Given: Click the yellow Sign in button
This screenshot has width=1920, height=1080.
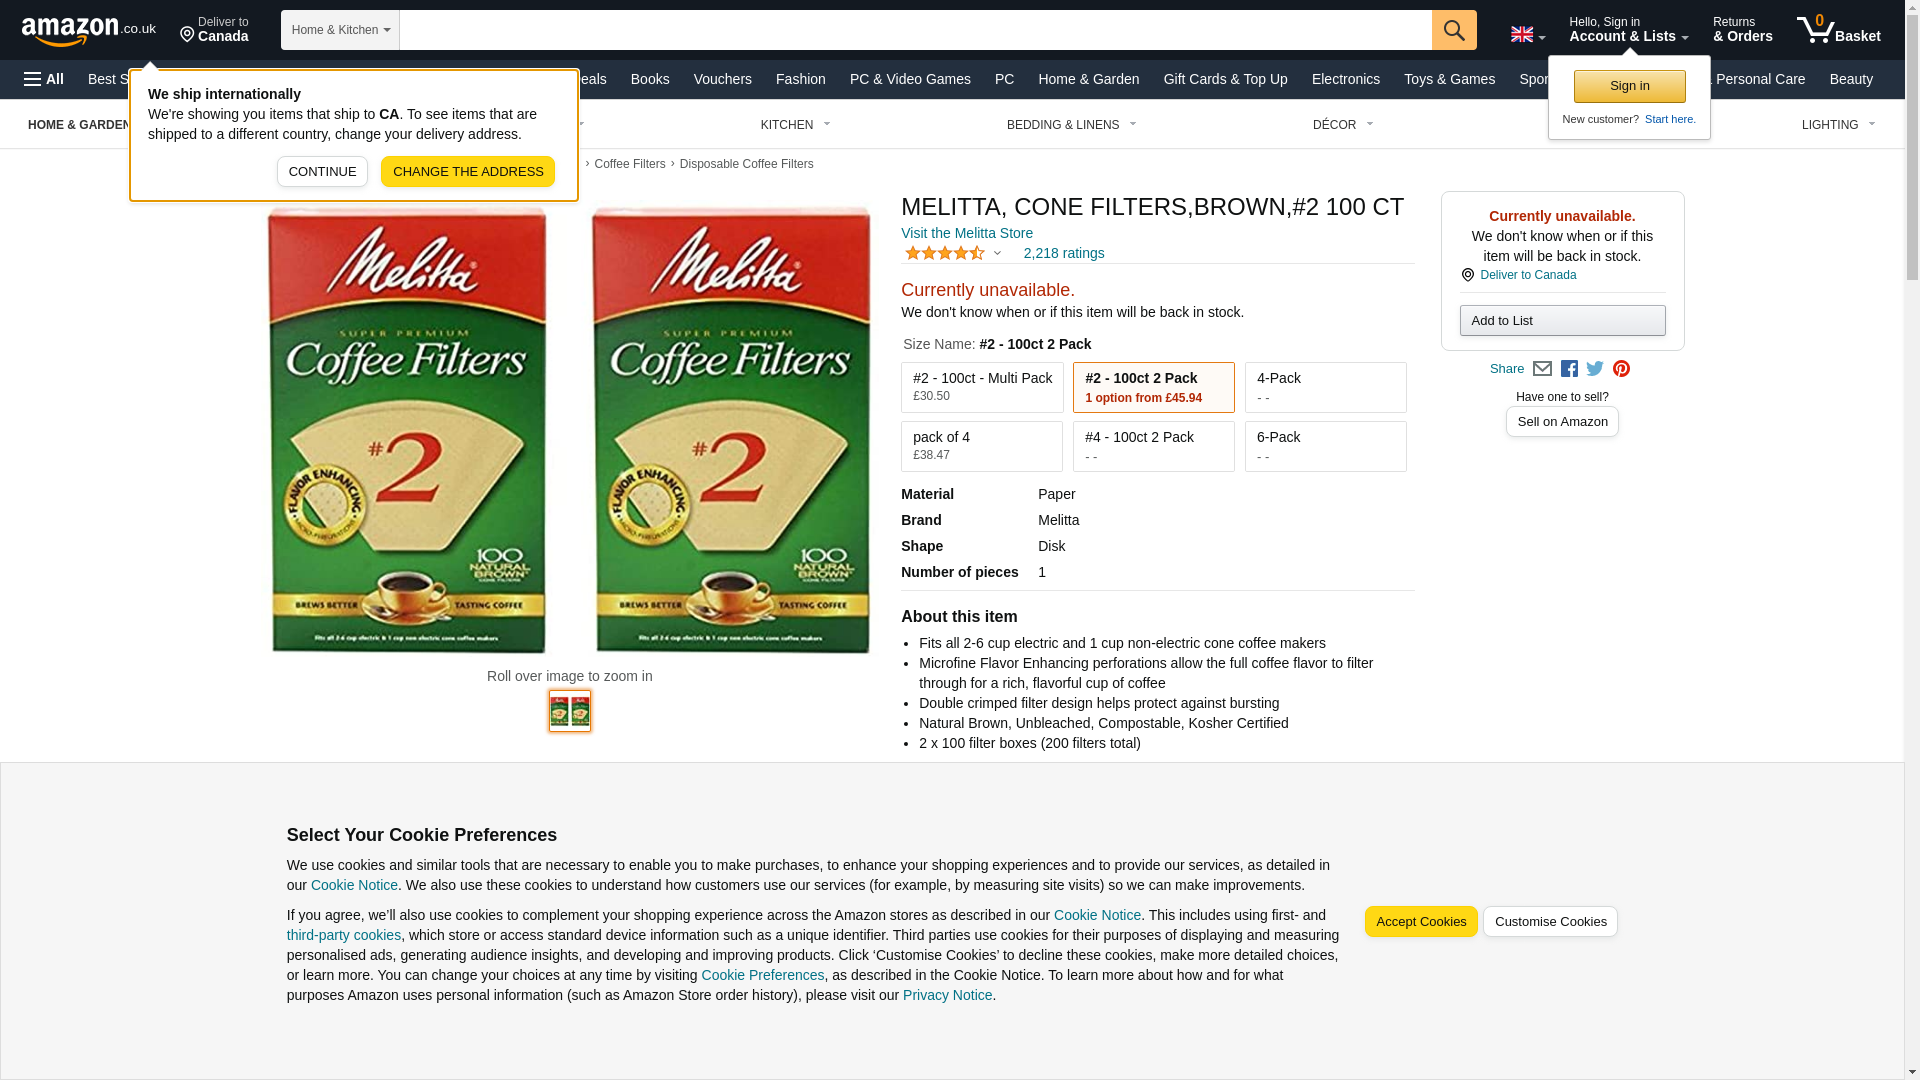Looking at the screenshot, I should pyautogui.click(x=1629, y=86).
